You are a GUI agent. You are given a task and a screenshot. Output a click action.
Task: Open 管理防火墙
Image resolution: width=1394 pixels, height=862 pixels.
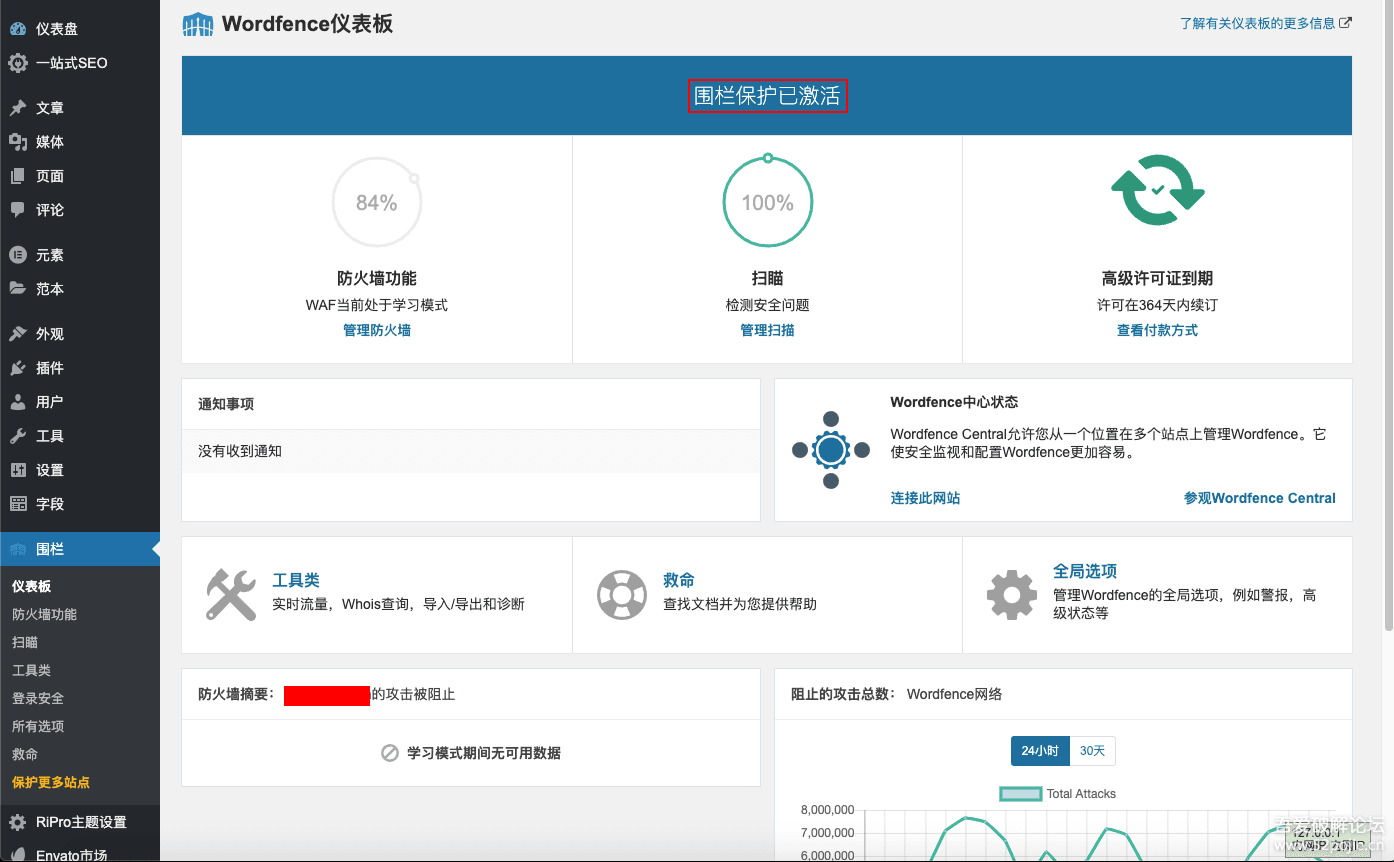coord(376,330)
